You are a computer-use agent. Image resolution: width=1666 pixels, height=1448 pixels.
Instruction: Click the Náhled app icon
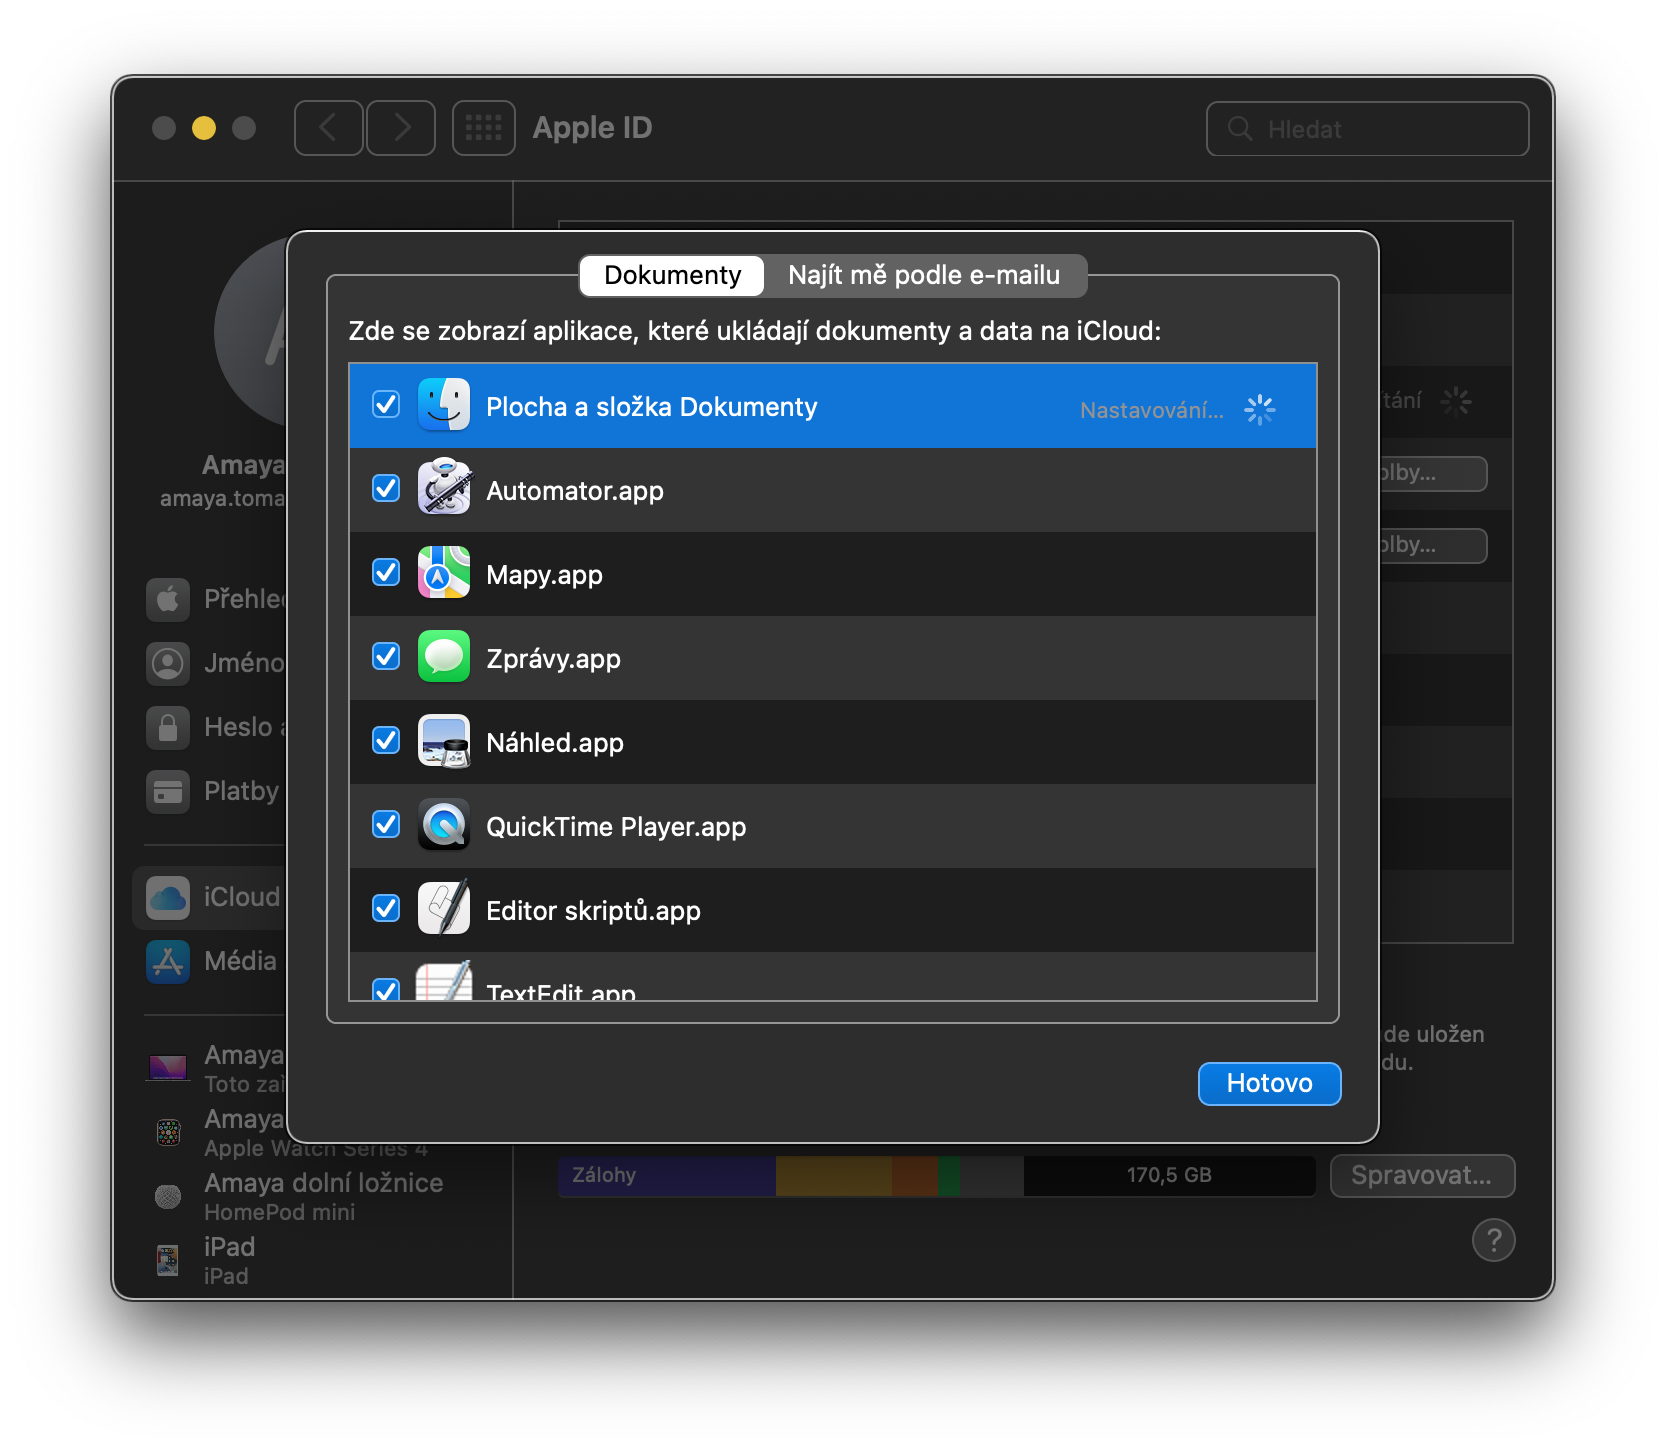pyautogui.click(x=443, y=741)
